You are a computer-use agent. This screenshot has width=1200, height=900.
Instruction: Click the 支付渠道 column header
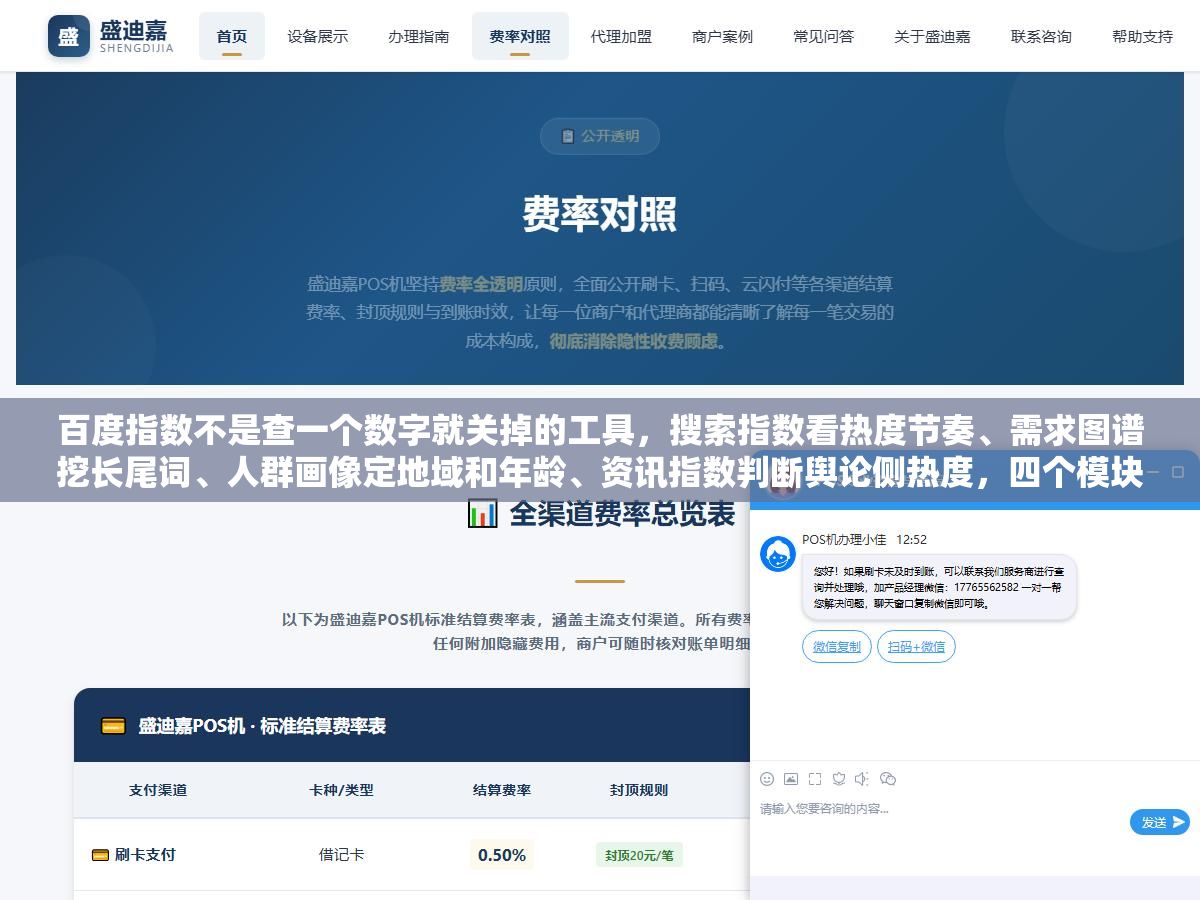158,790
